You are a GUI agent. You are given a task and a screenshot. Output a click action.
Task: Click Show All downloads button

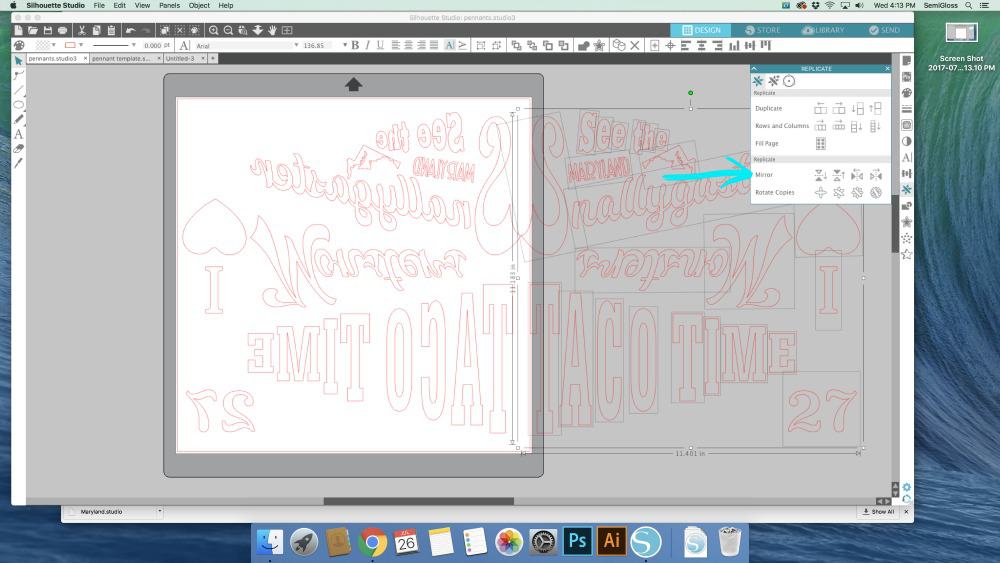(878, 511)
